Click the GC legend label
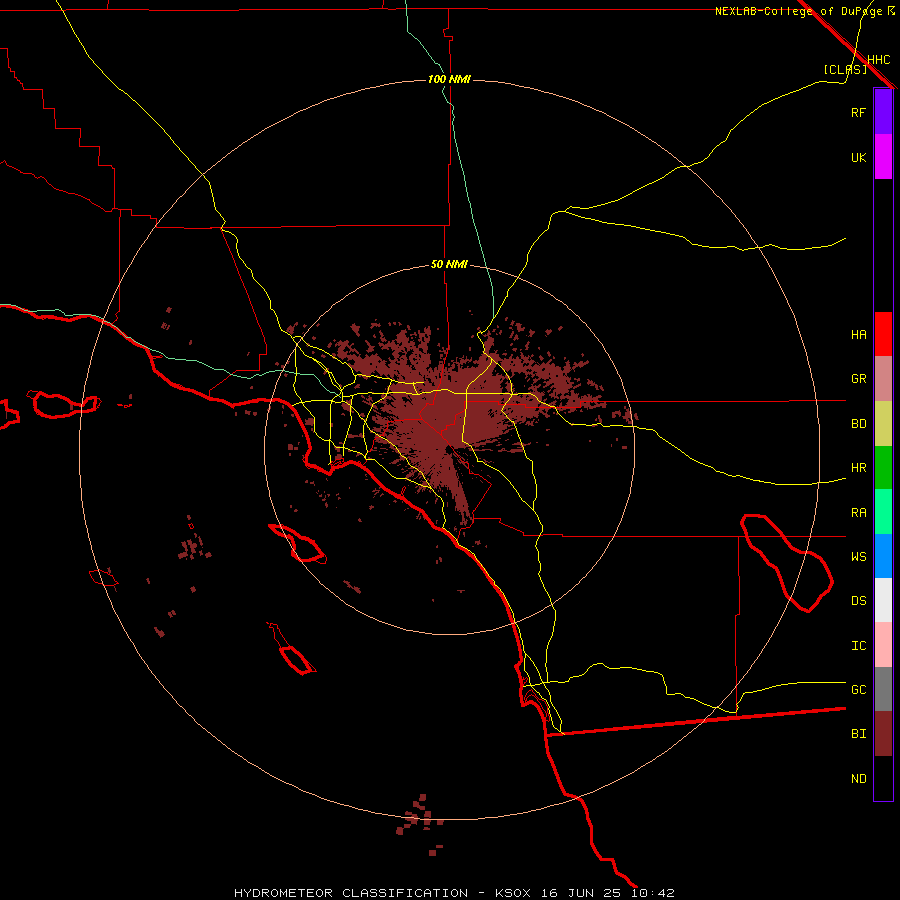900x900 pixels. pos(858,689)
